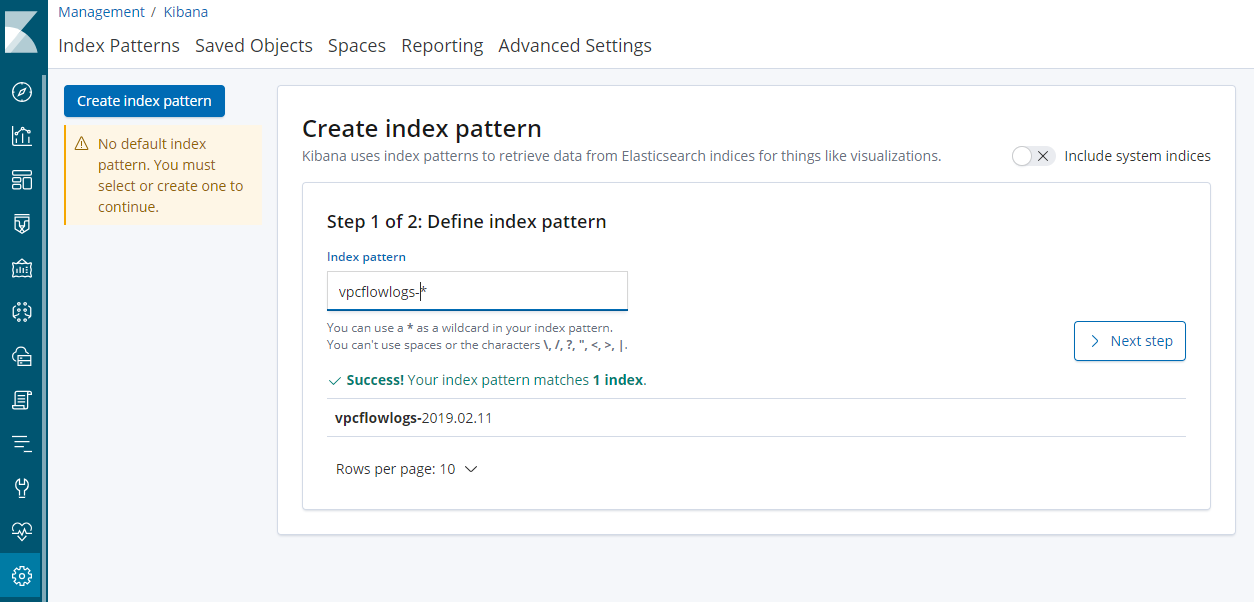Open Canvas from the sidebar

pos(22,268)
